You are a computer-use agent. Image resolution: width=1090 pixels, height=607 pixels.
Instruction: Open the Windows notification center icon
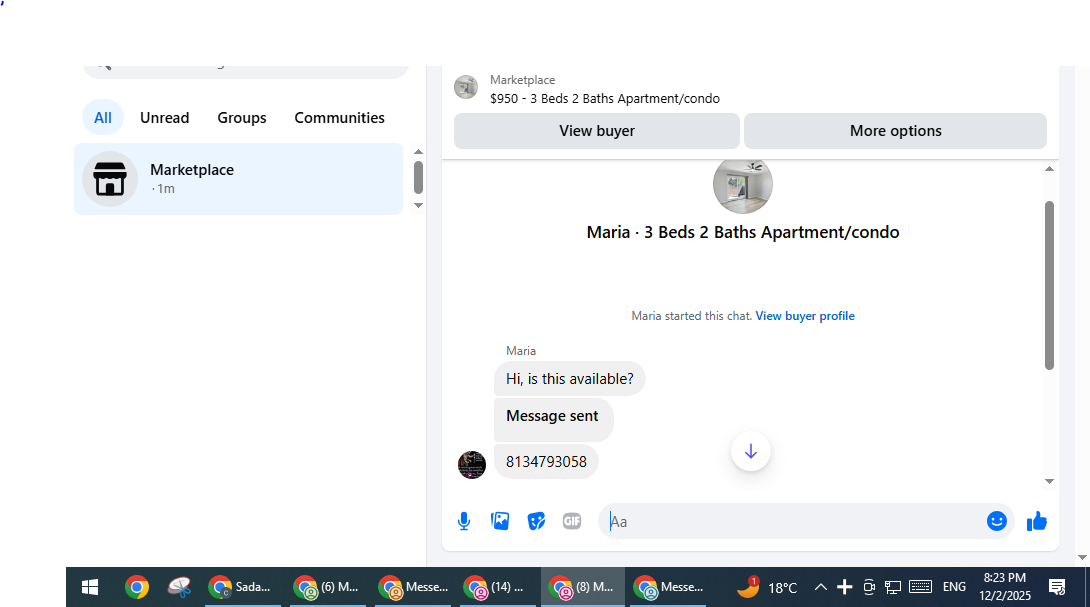point(1057,588)
